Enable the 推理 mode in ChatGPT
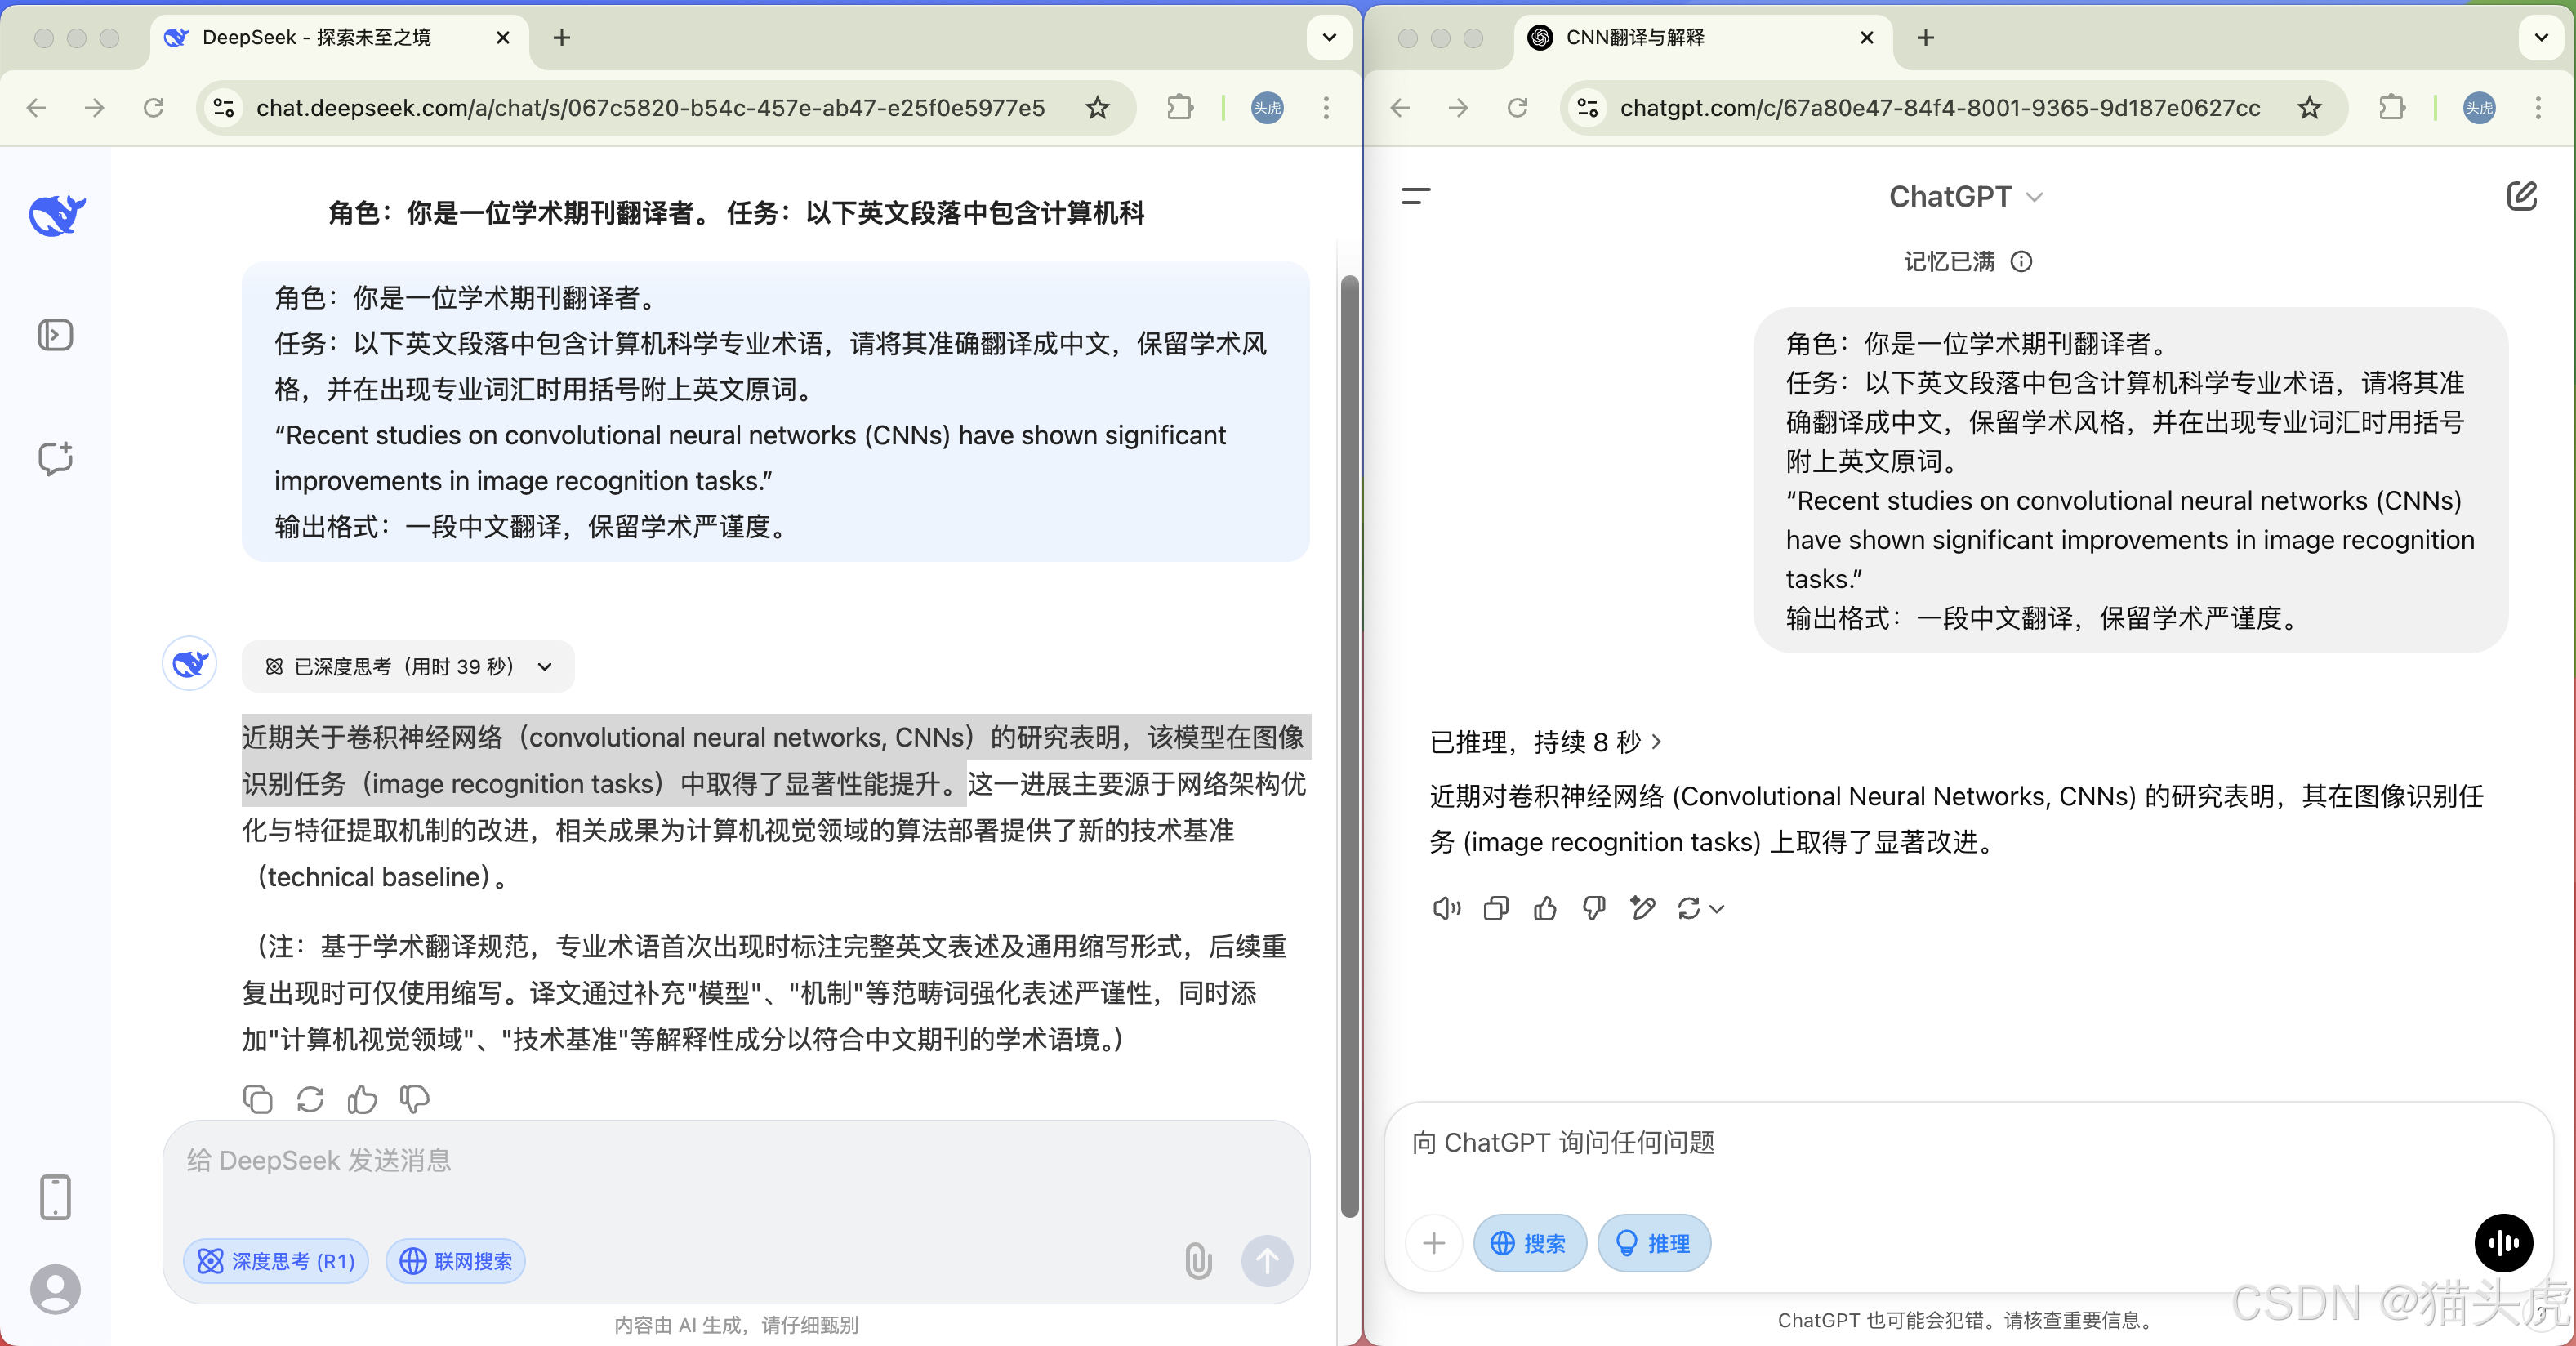 click(1653, 1243)
